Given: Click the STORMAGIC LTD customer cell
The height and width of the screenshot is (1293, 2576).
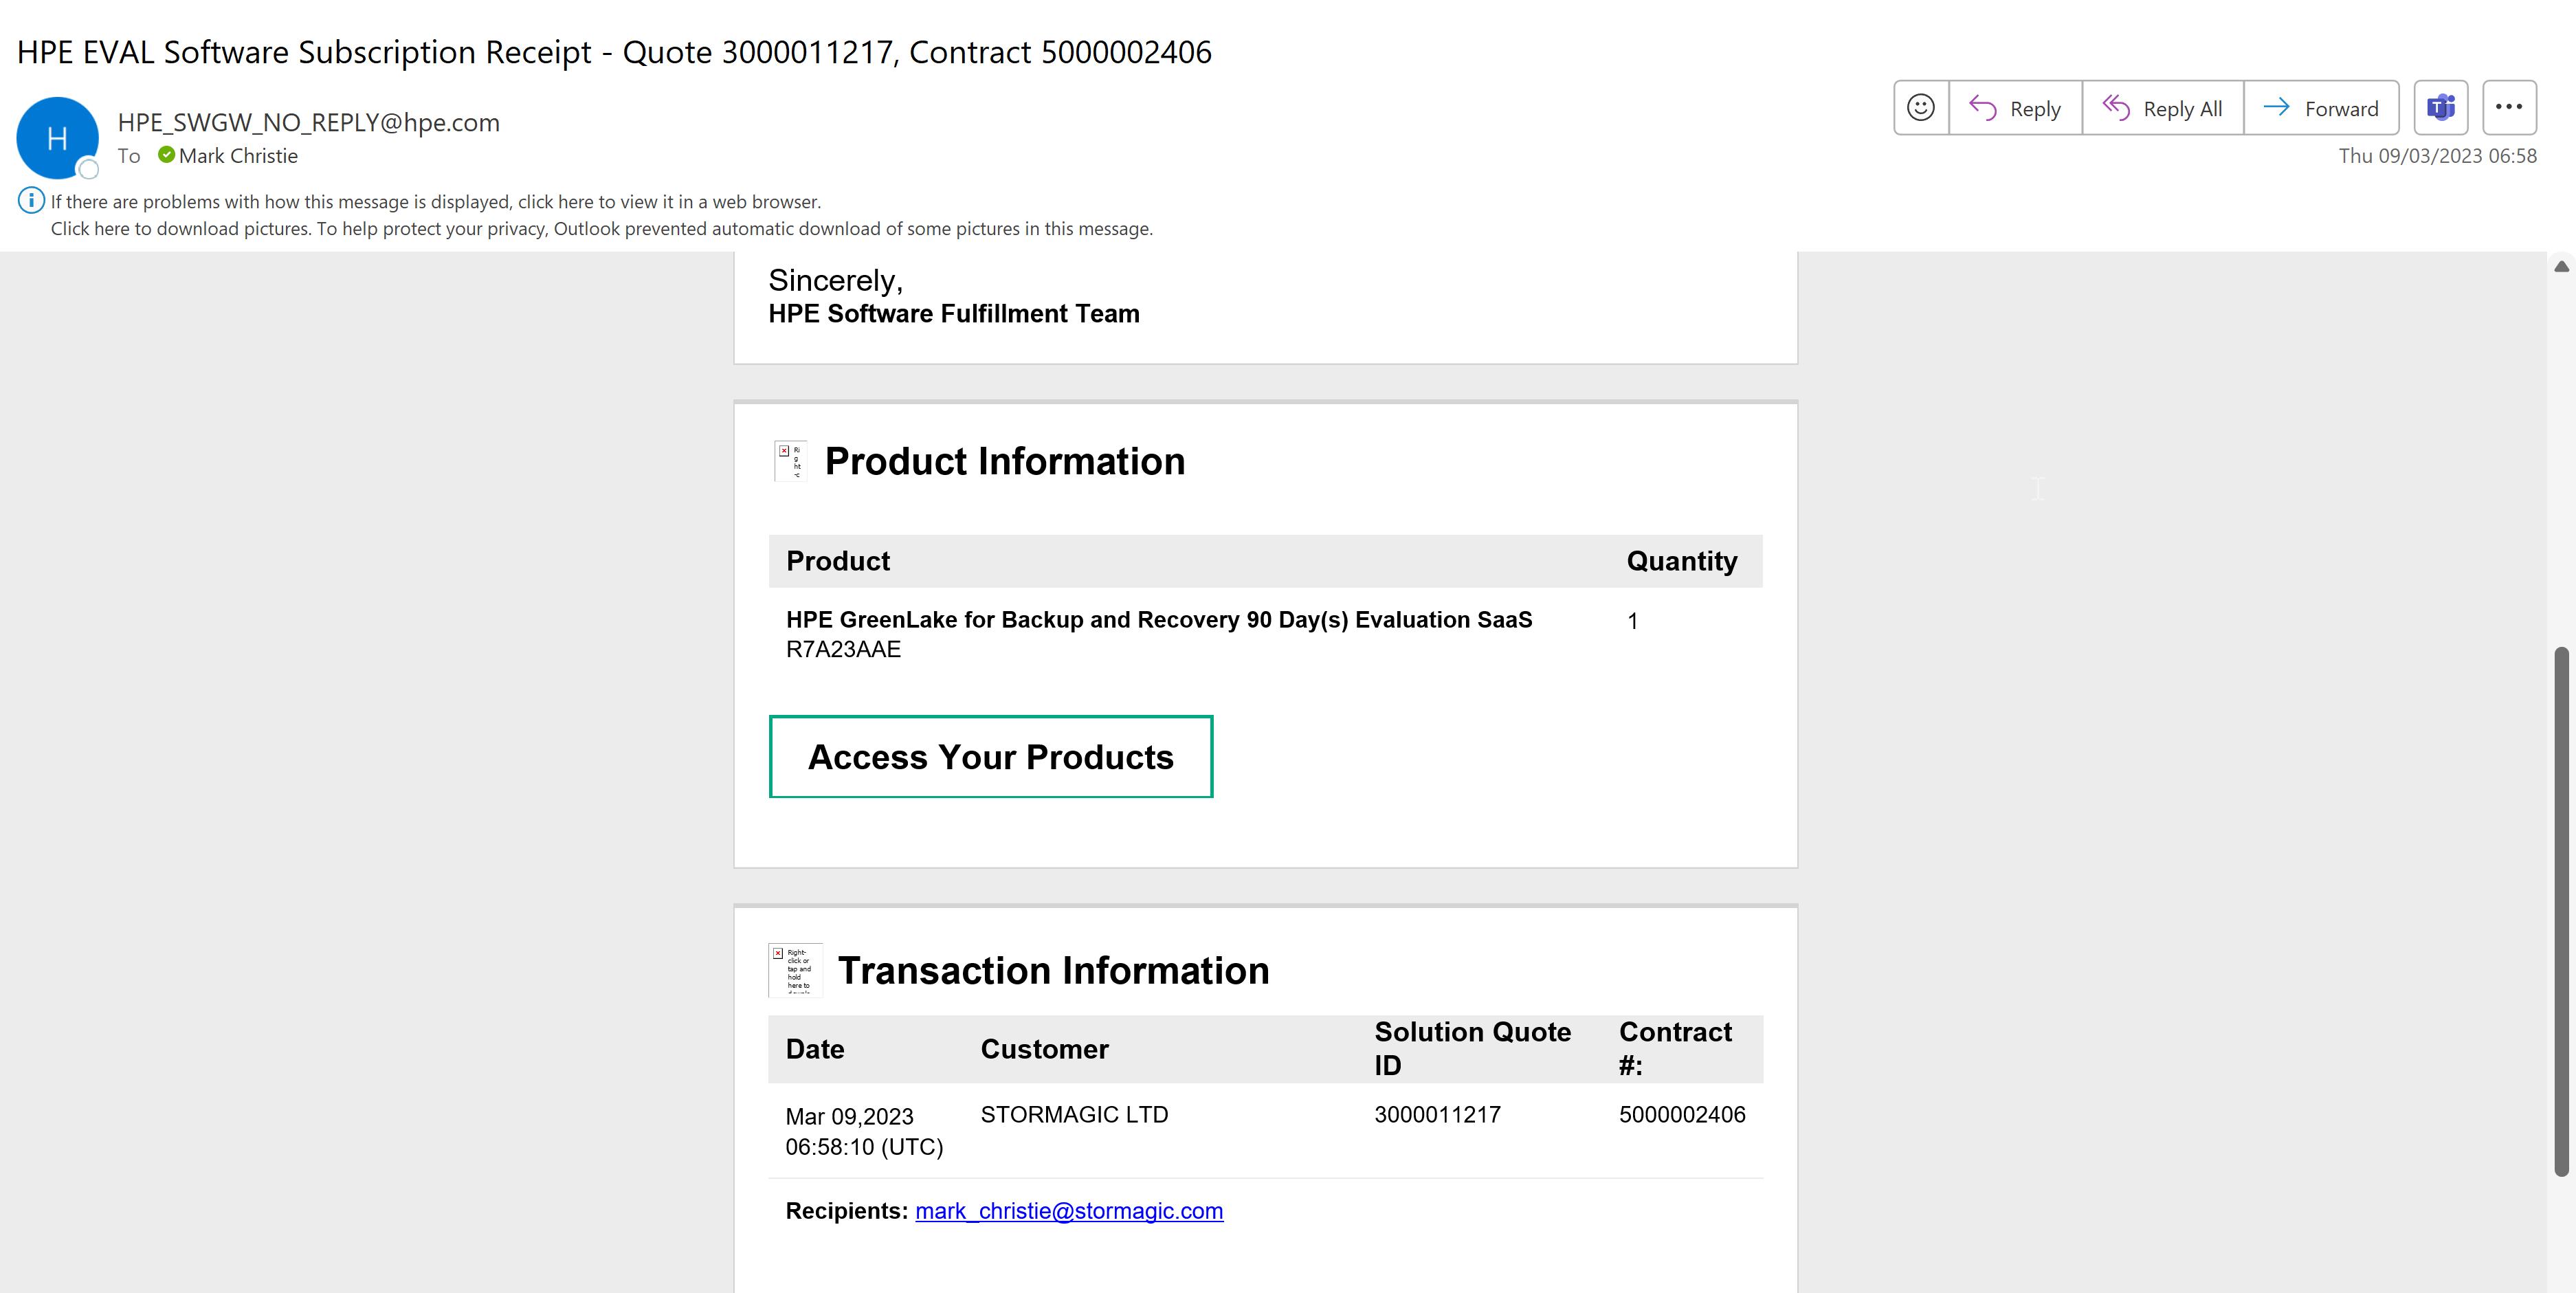Looking at the screenshot, I should click(1074, 1115).
